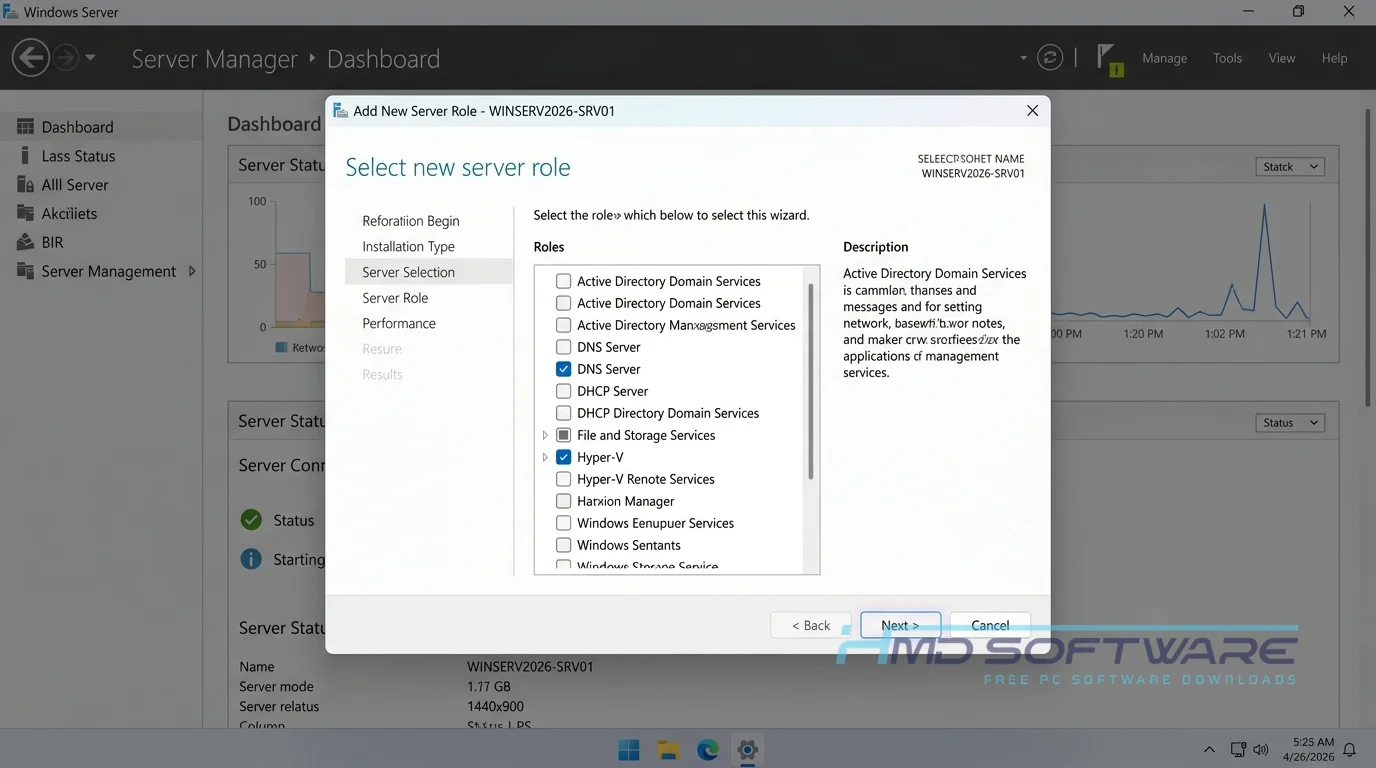Viewport: 1376px width, 768px height.
Task: Click the Server Manager main window scrollbar
Action: pyautogui.click(x=1368, y=258)
